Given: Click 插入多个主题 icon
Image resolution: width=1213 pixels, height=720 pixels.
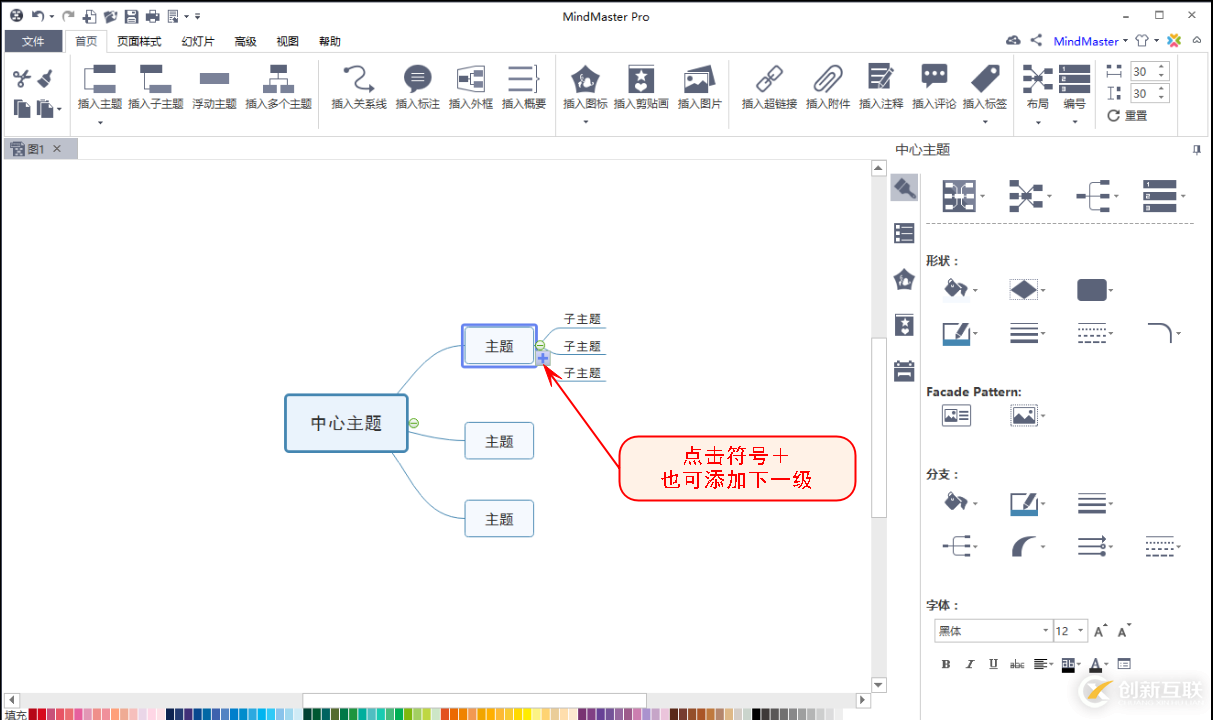Looking at the screenshot, I should [x=278, y=80].
